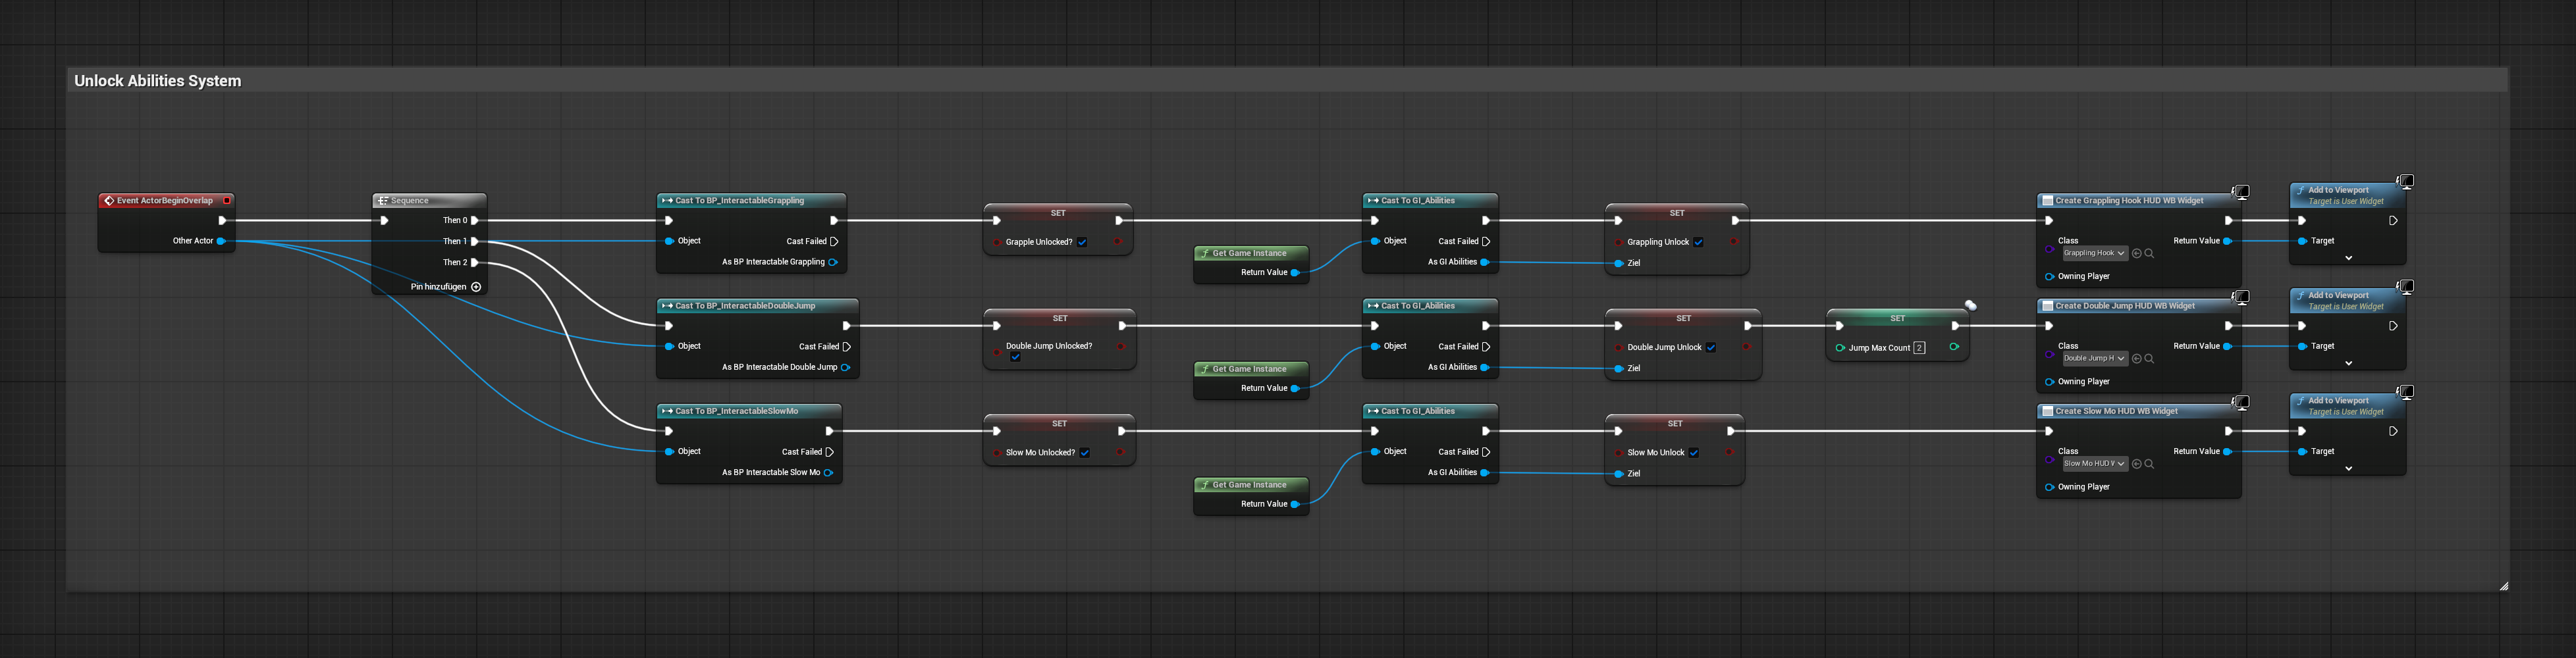
Task: Expand middle Add to Viewport node's advanced pins
Action: 2349,363
